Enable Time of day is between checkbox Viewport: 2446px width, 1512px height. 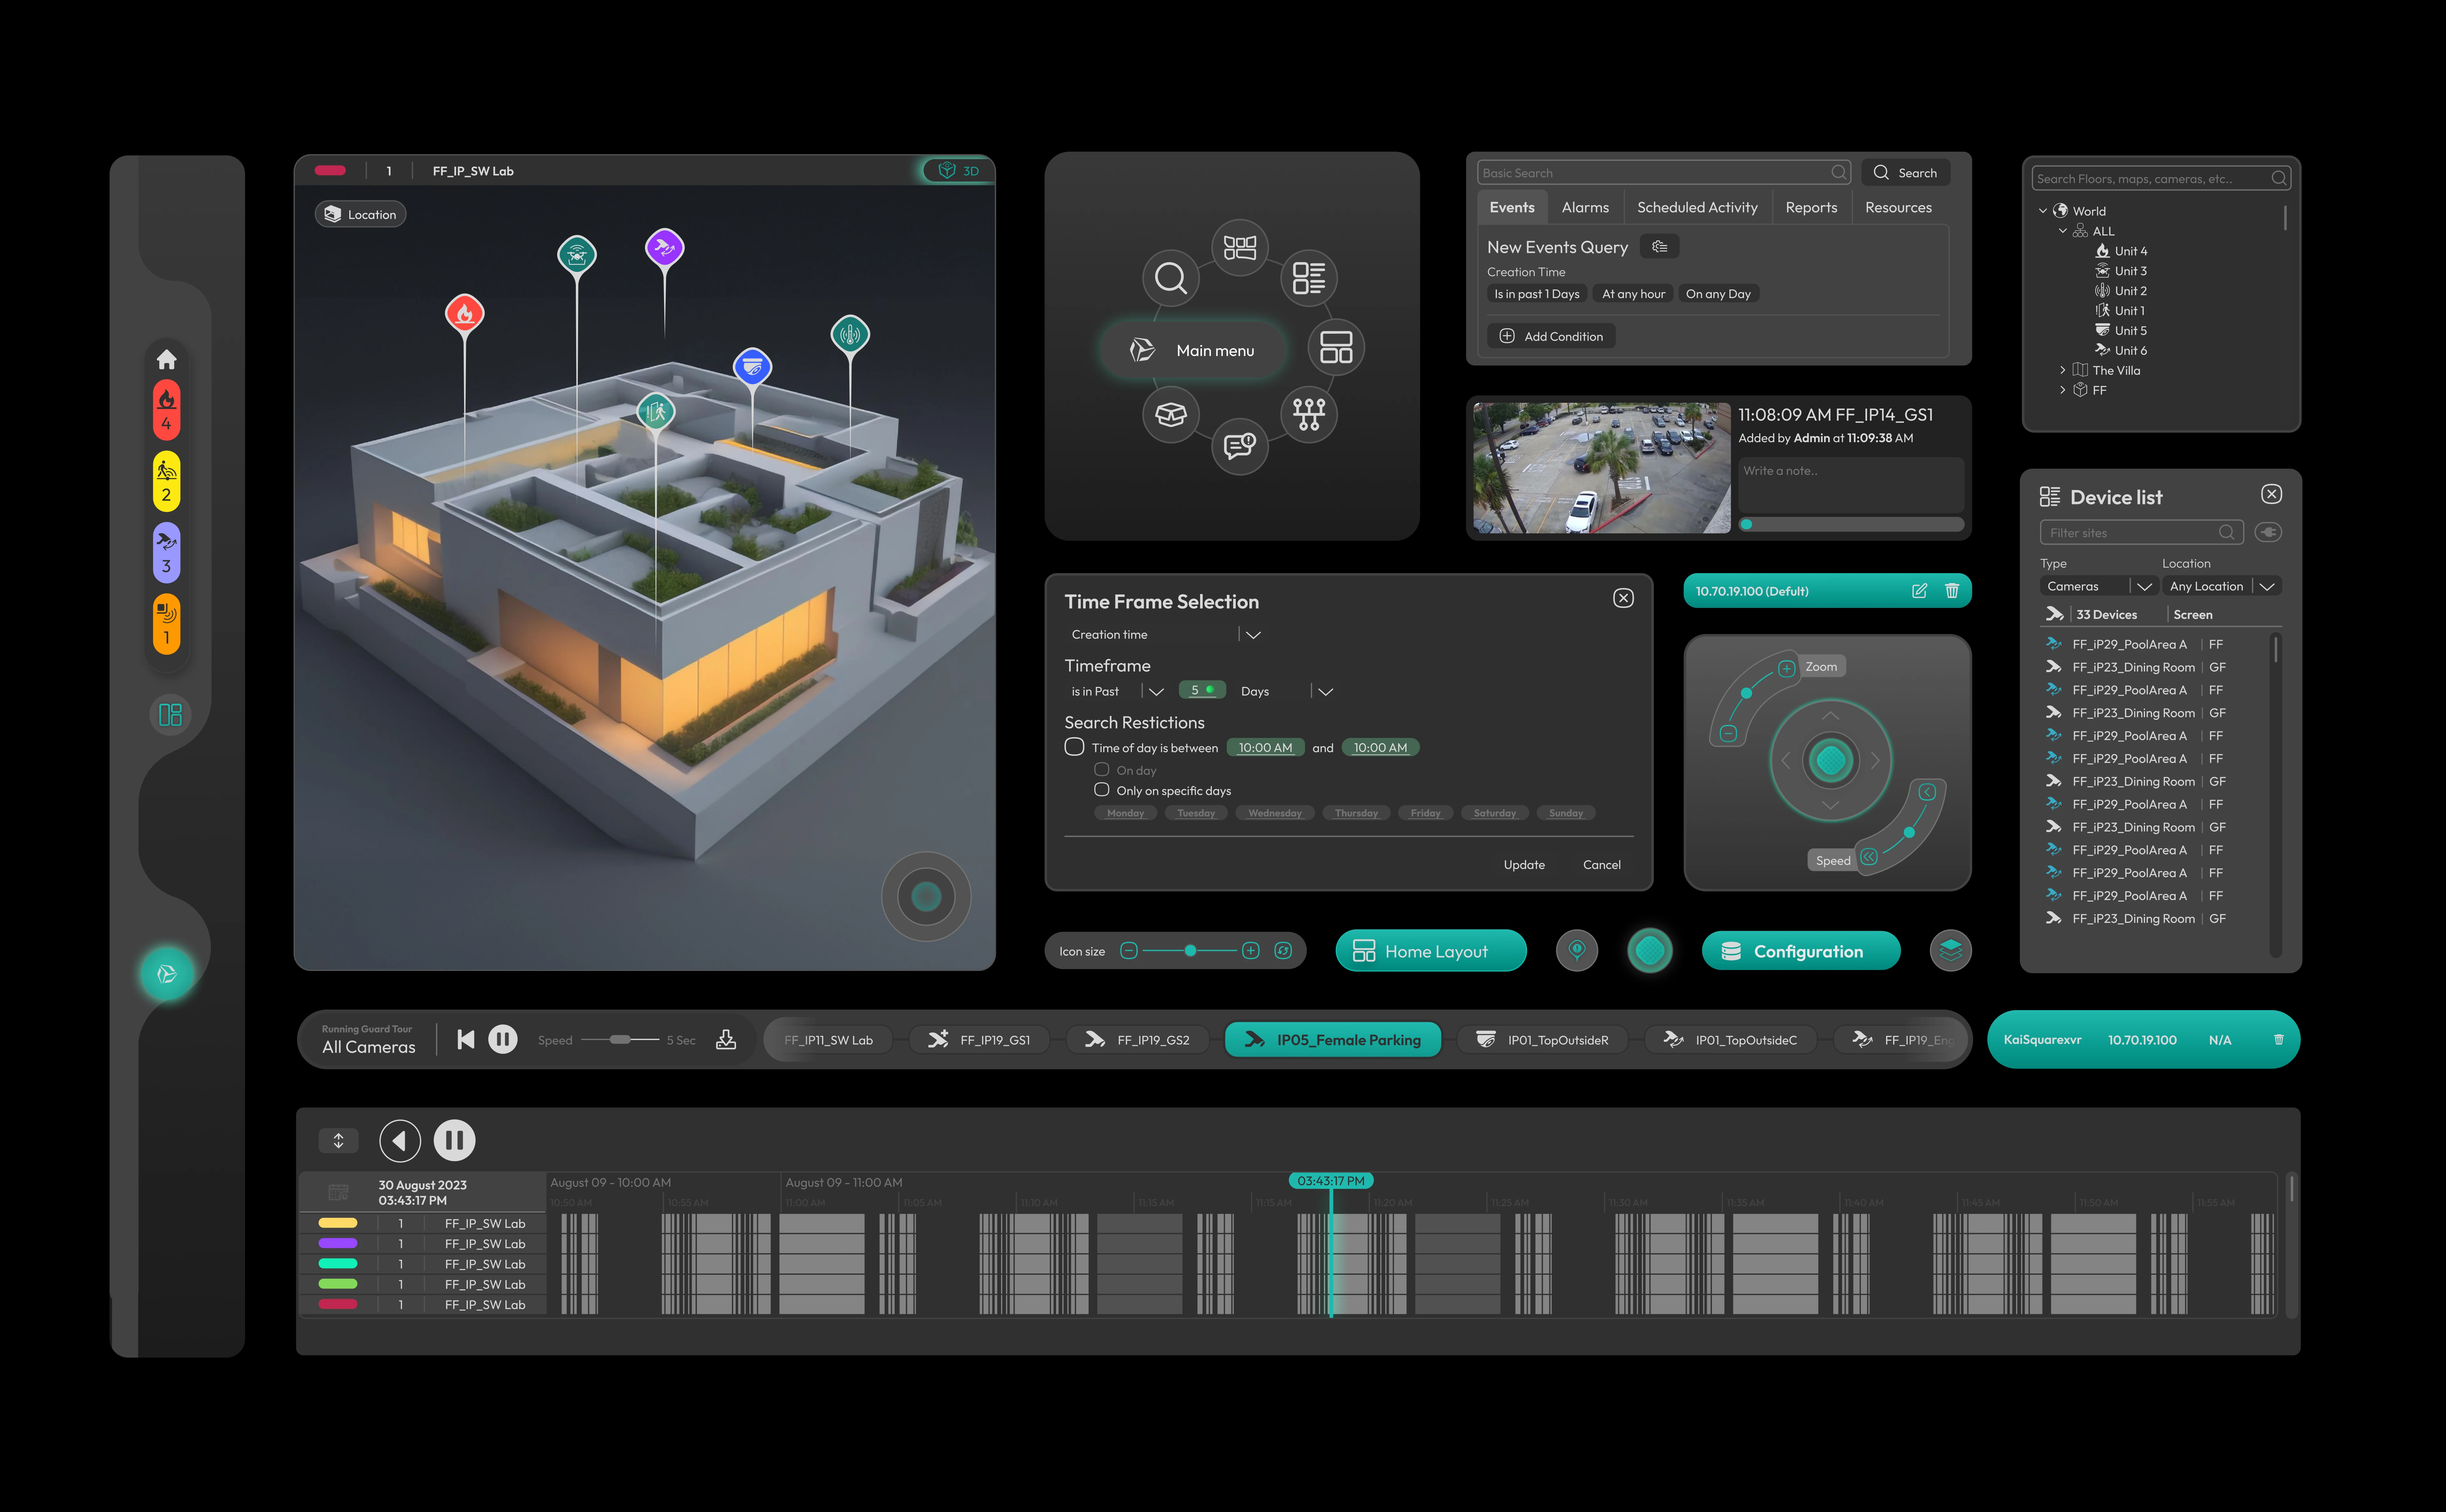(x=1074, y=747)
